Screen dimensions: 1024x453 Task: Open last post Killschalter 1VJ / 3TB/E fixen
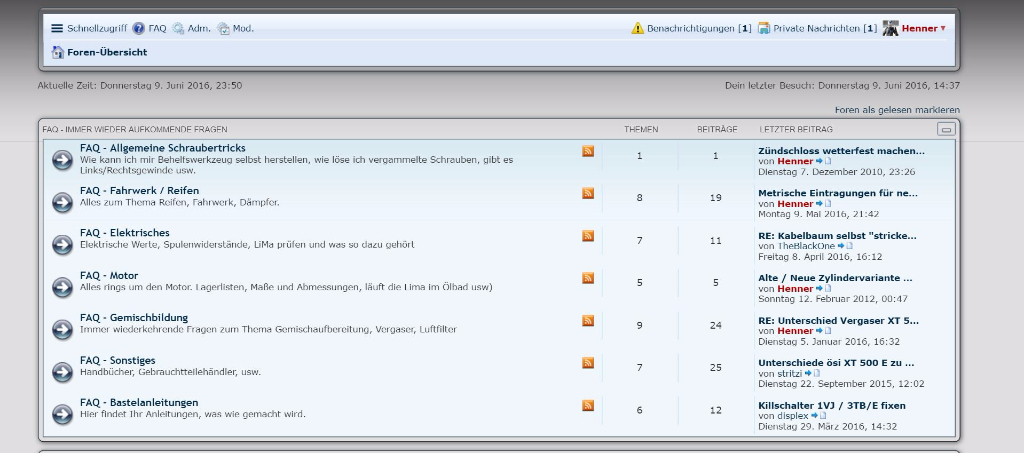coord(831,405)
